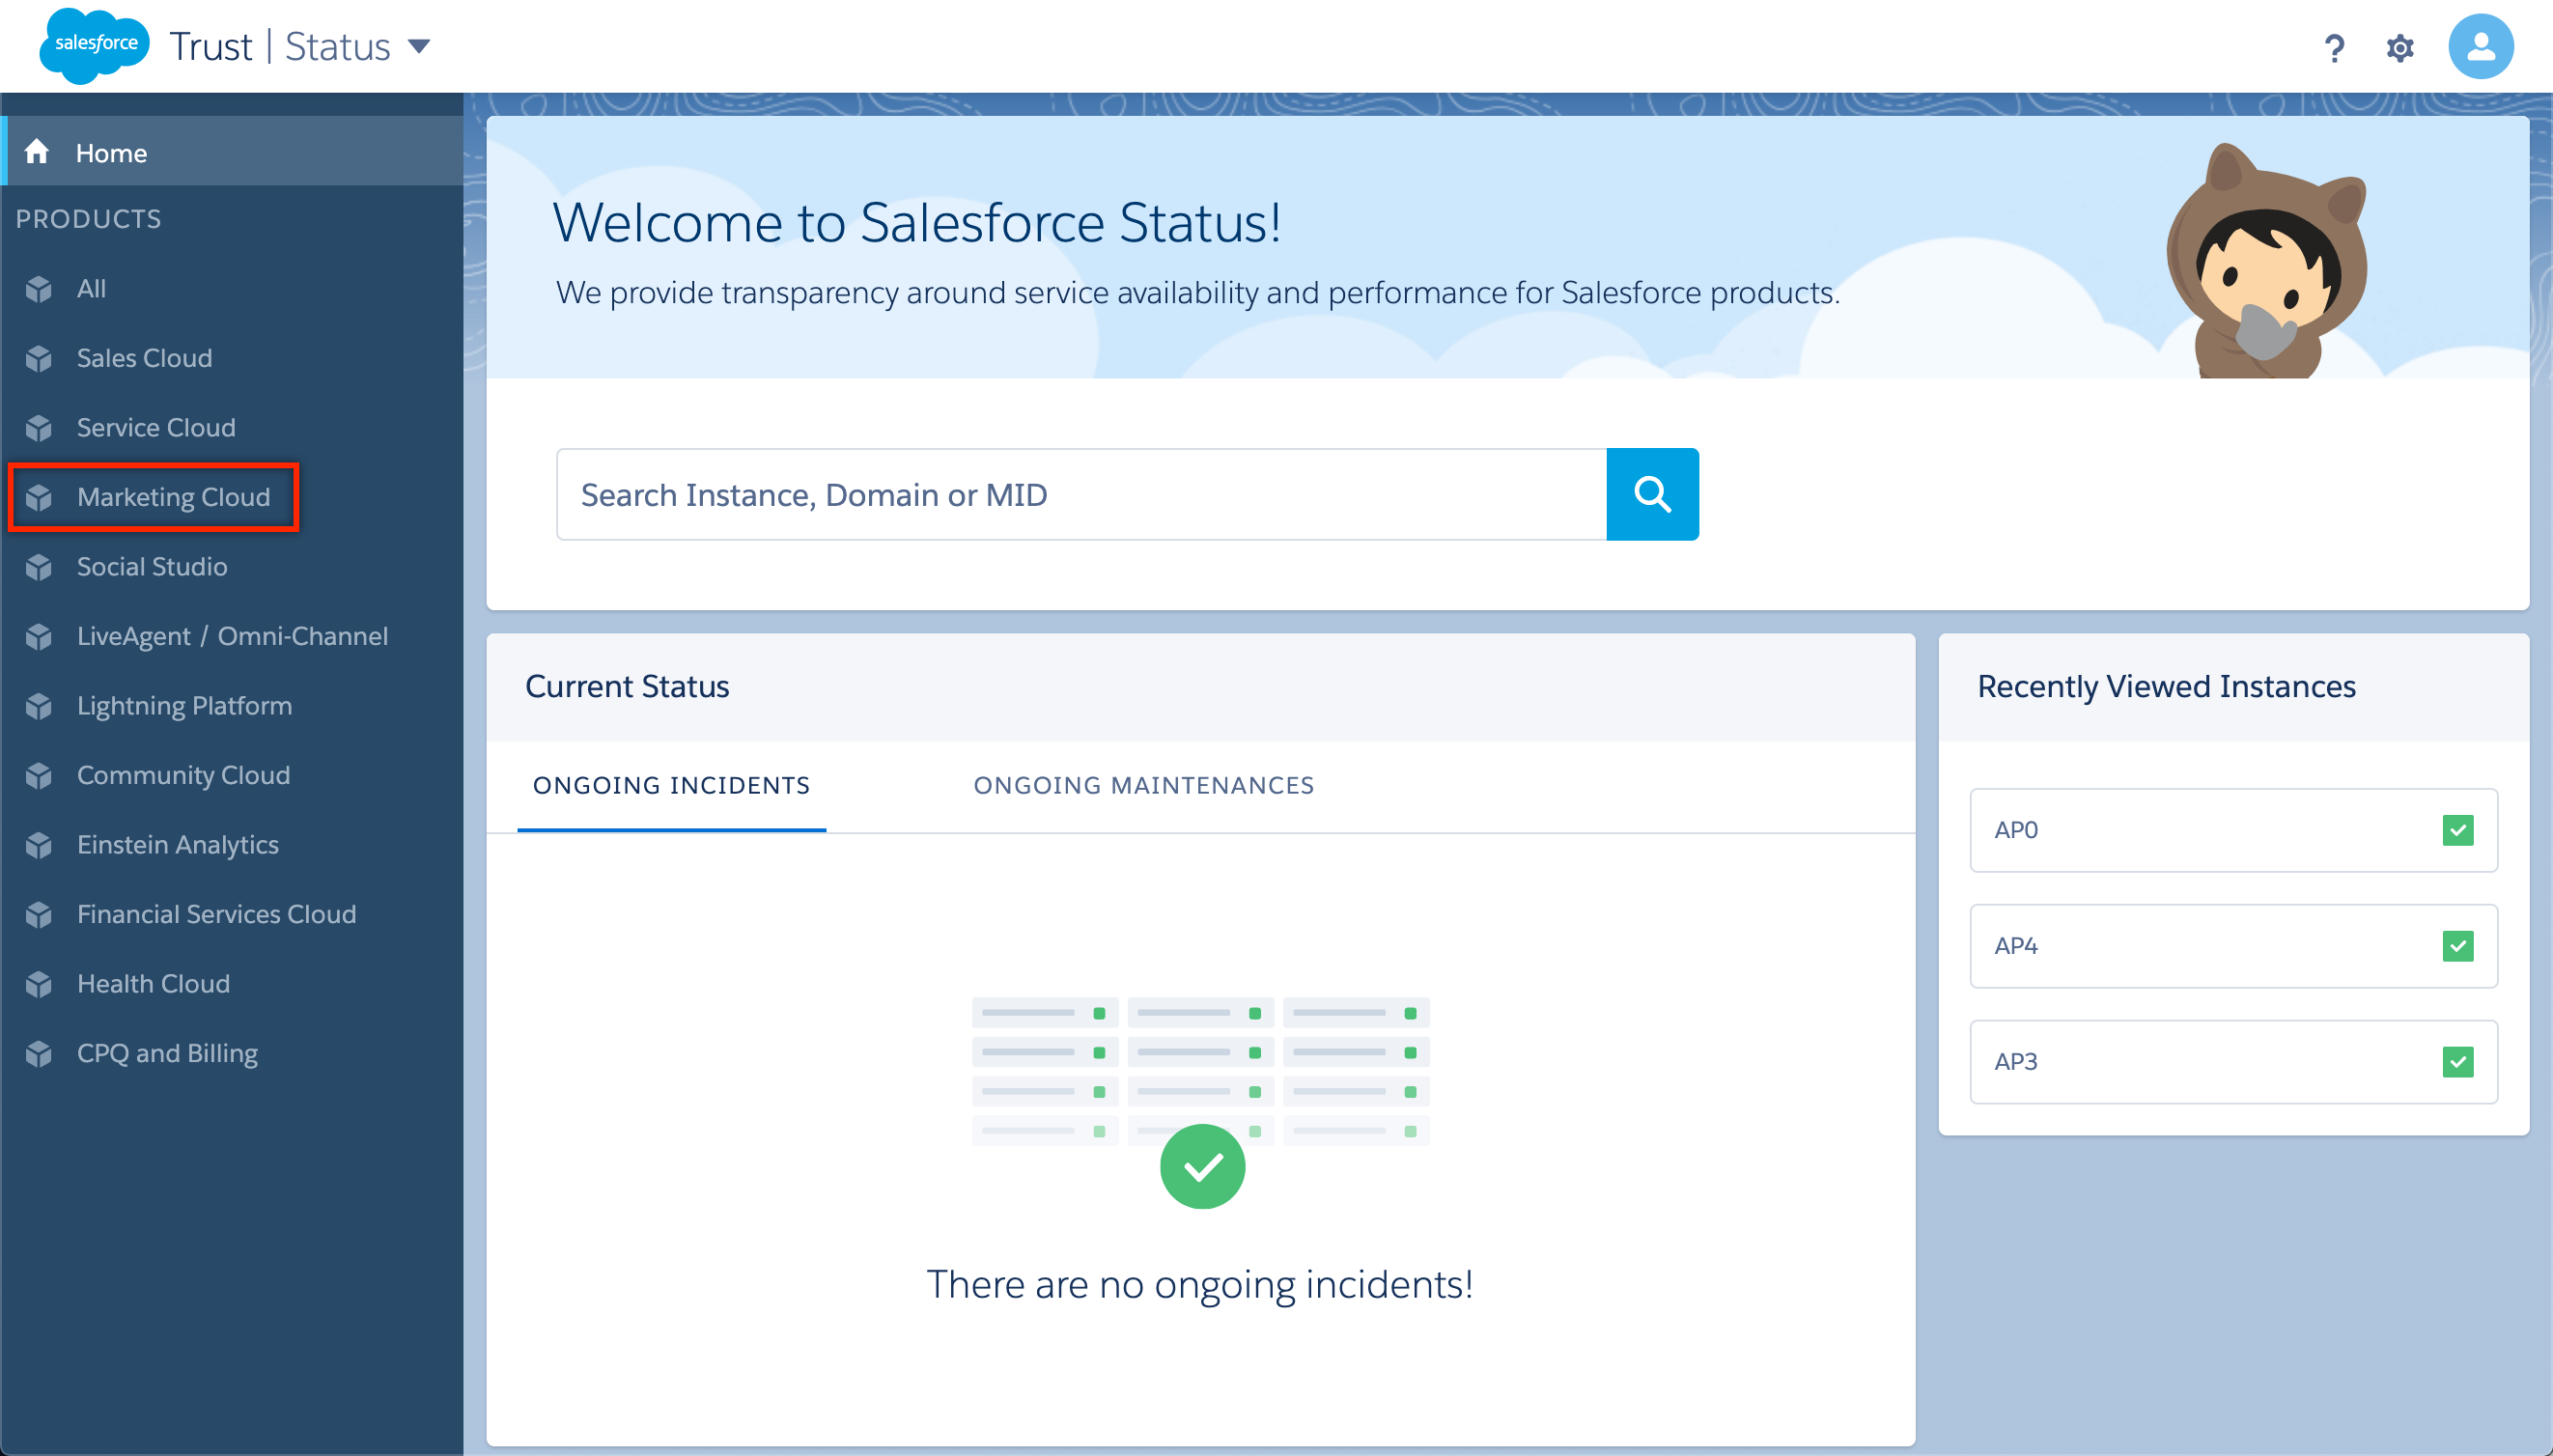Click the Marketing Cloud sidebar icon

coord(43,496)
